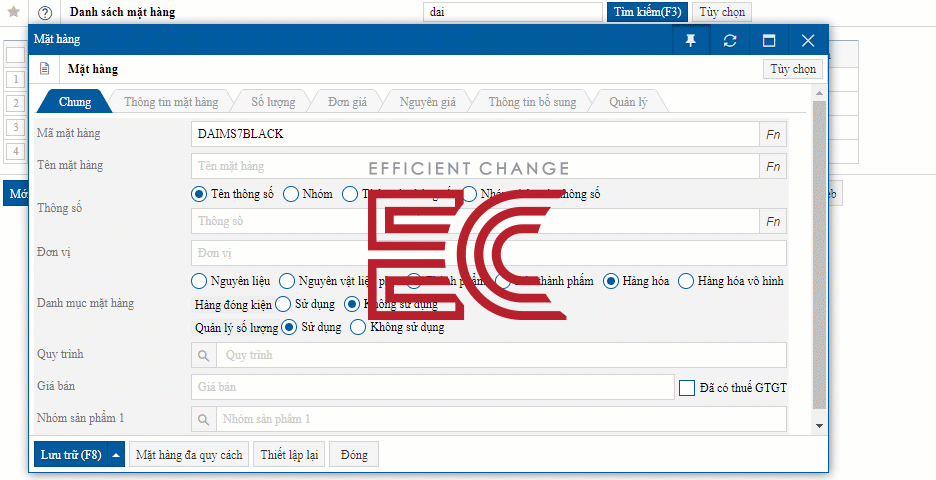Tick header checkbox in background list
Screen dimensions: 936x480
point(16,55)
